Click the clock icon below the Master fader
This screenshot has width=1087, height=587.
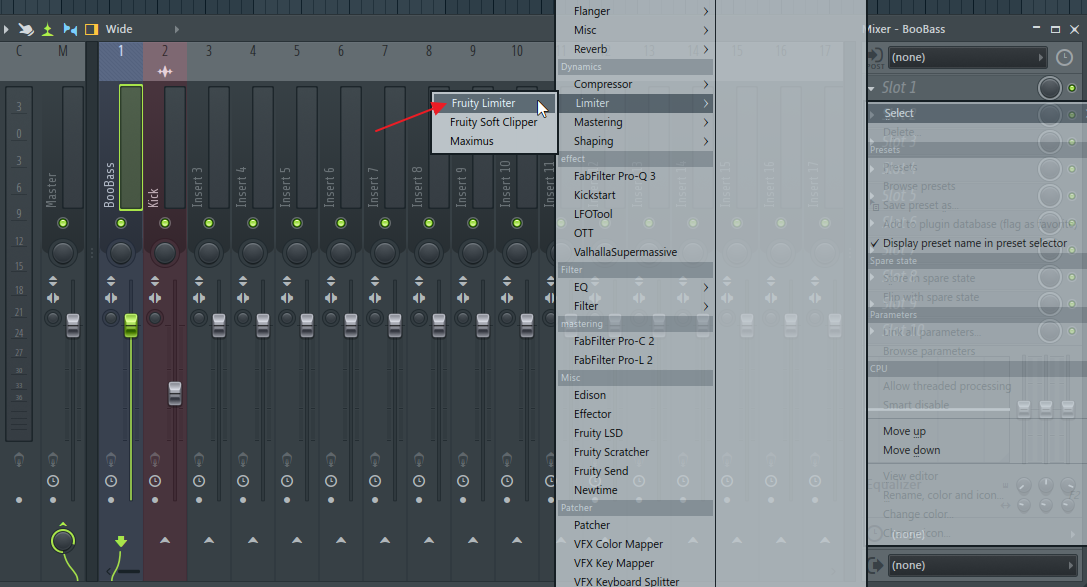[x=53, y=481]
